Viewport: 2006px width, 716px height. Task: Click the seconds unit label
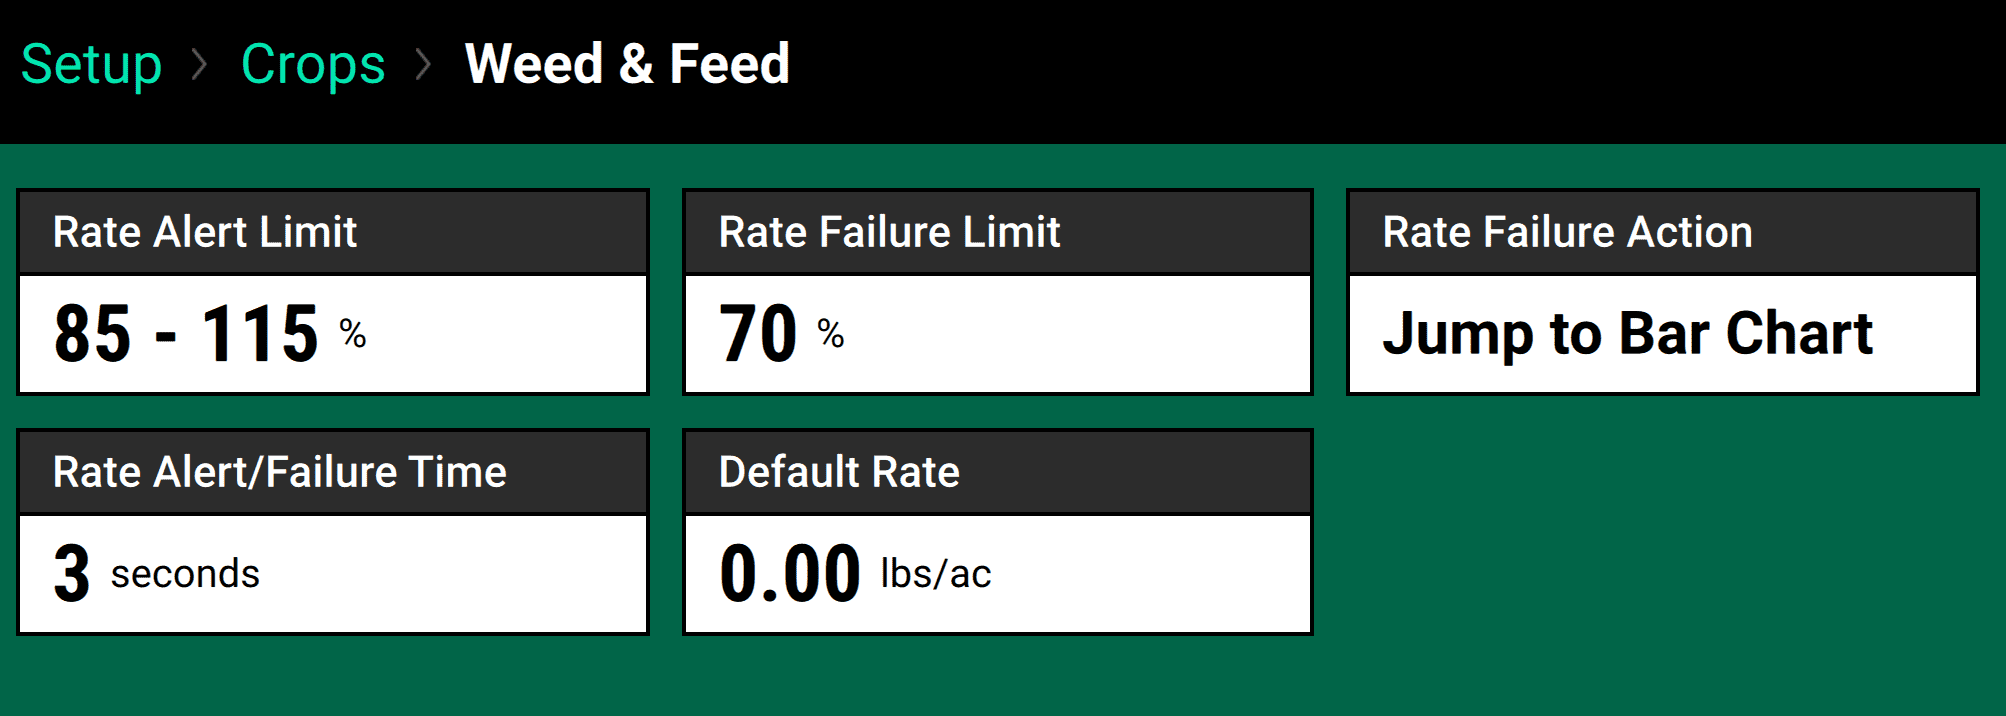pyautogui.click(x=185, y=574)
